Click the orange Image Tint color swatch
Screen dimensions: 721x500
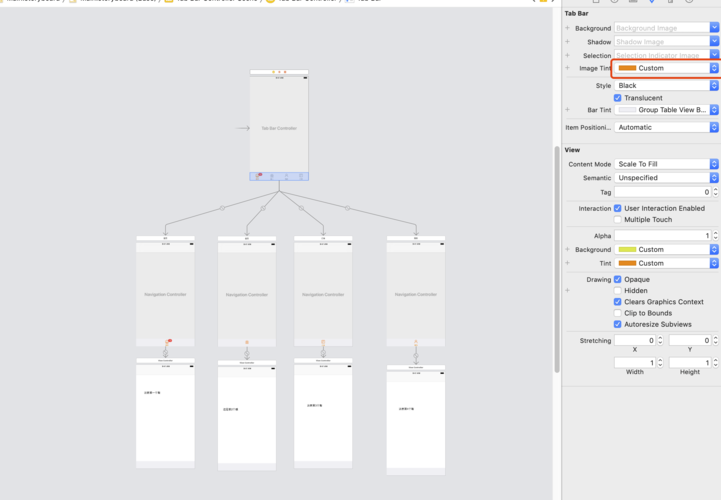(627, 68)
